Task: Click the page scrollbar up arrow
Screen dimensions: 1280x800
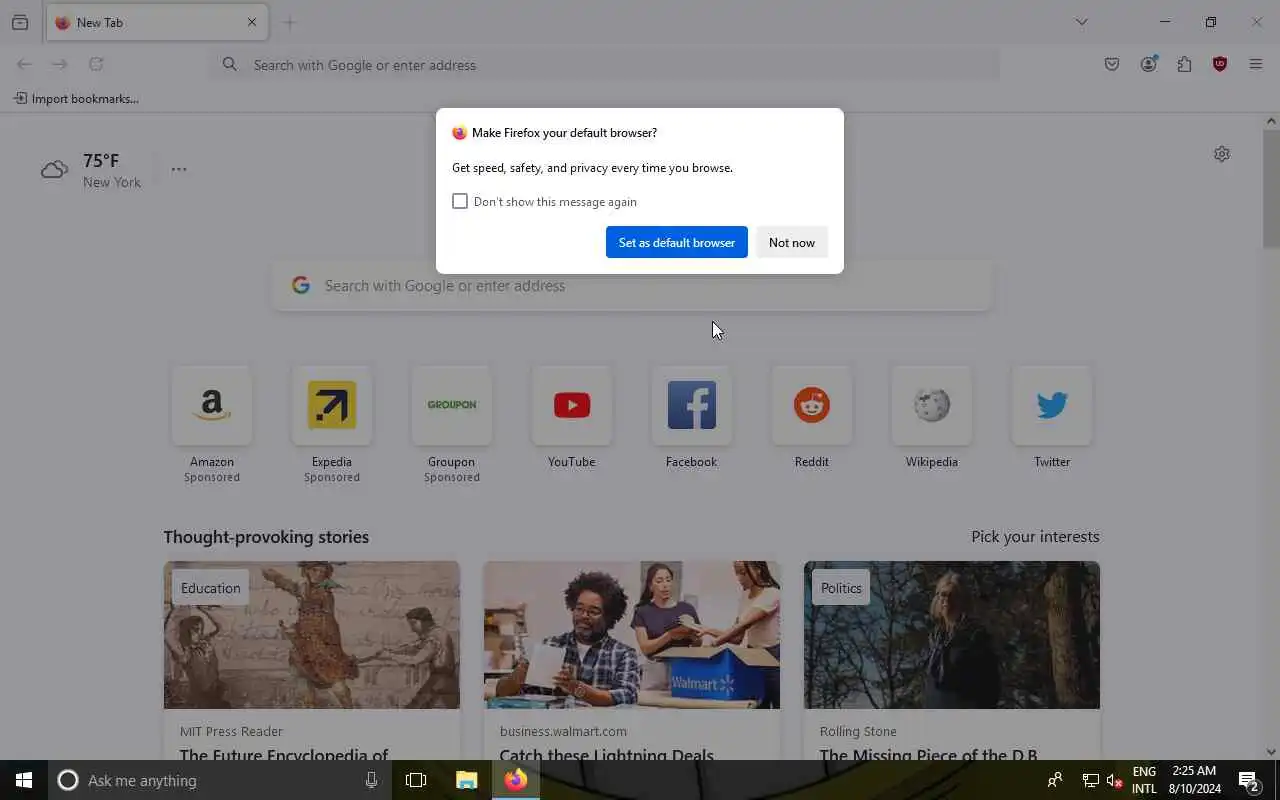Action: [1271, 121]
